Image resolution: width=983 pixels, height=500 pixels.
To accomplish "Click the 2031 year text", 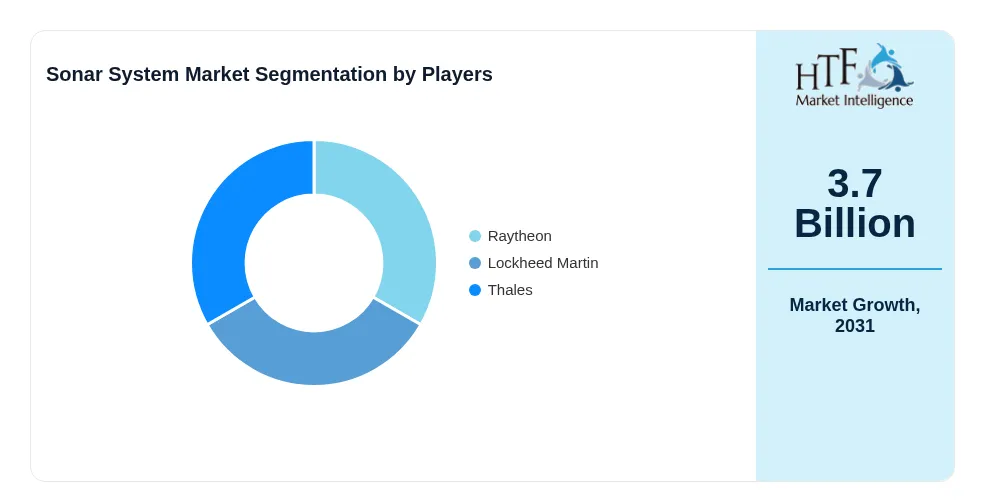I will click(855, 326).
